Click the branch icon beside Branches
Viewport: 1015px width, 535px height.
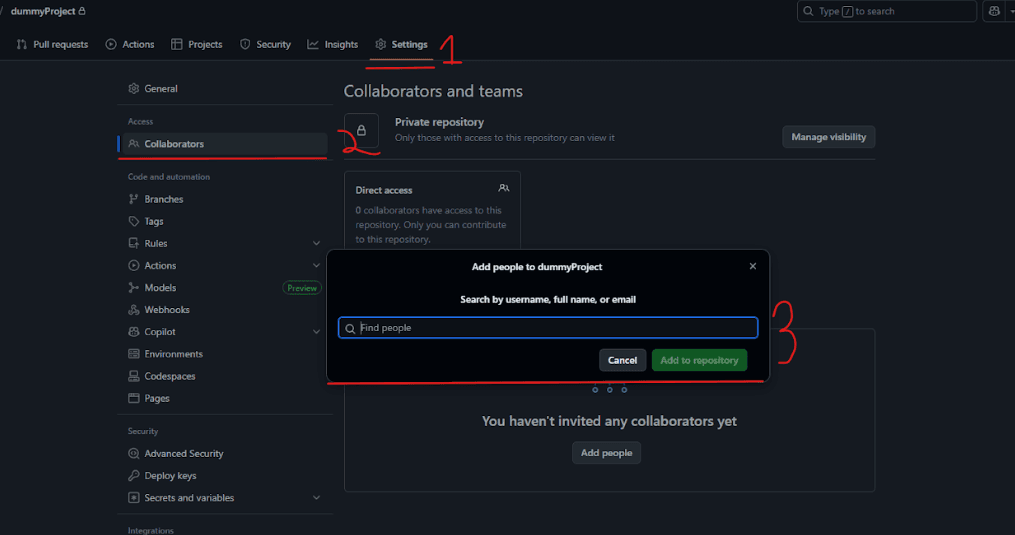pyautogui.click(x=133, y=199)
